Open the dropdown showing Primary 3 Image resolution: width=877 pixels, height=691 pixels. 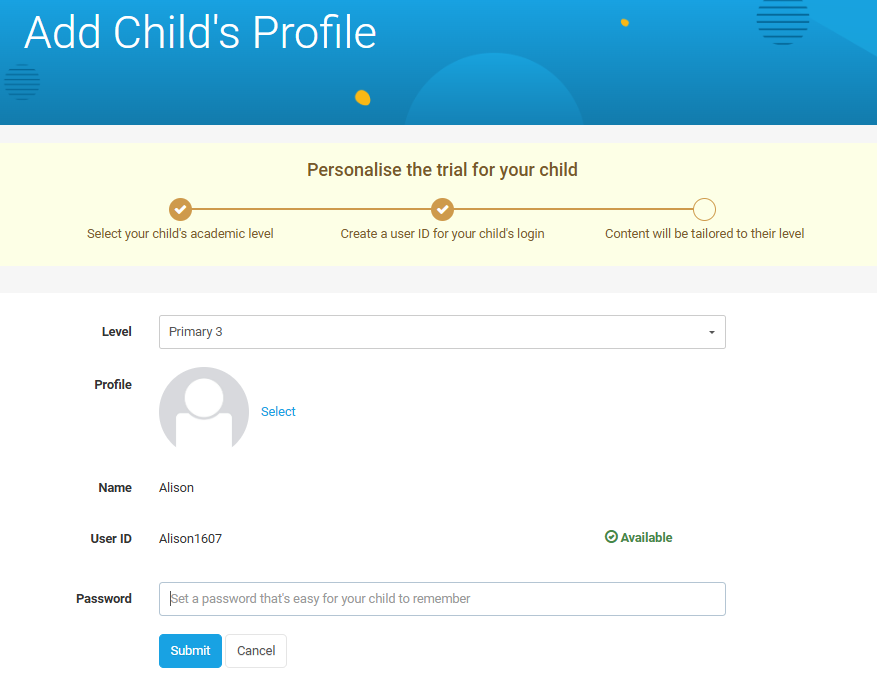441,332
